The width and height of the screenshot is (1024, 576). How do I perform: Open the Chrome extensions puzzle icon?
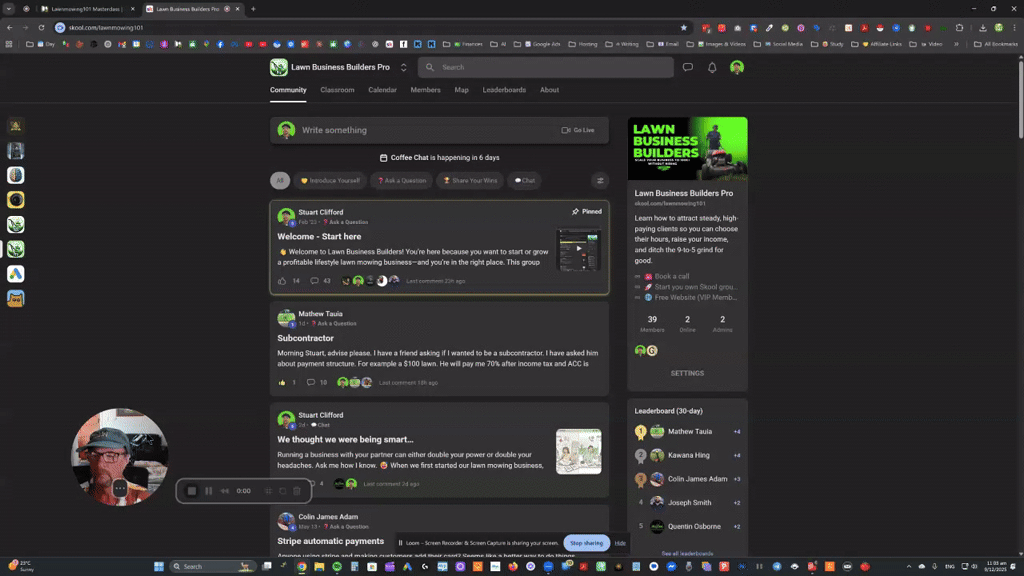(959, 27)
